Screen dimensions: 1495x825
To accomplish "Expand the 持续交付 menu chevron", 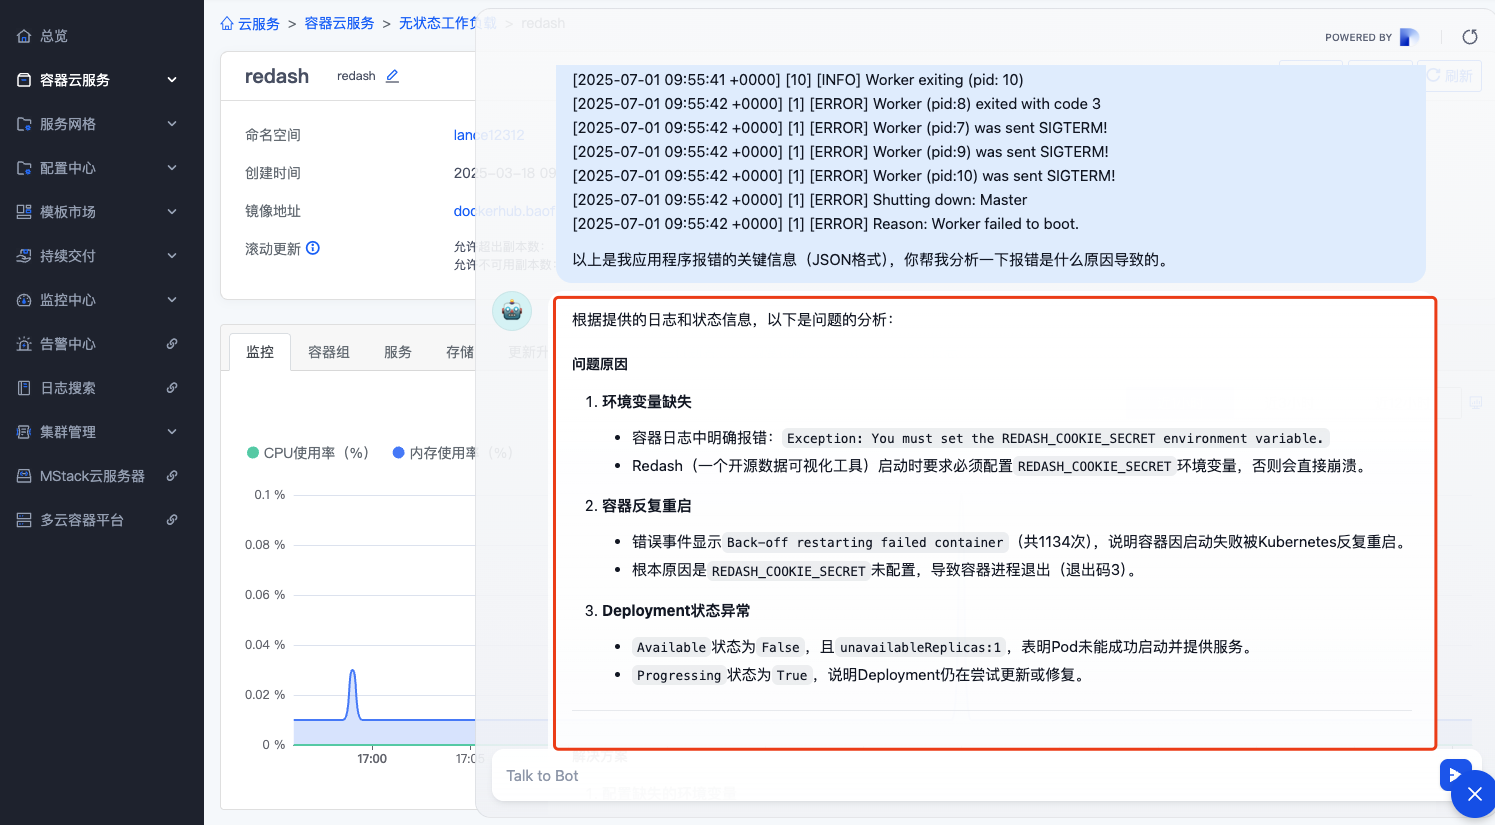I will 172,256.
